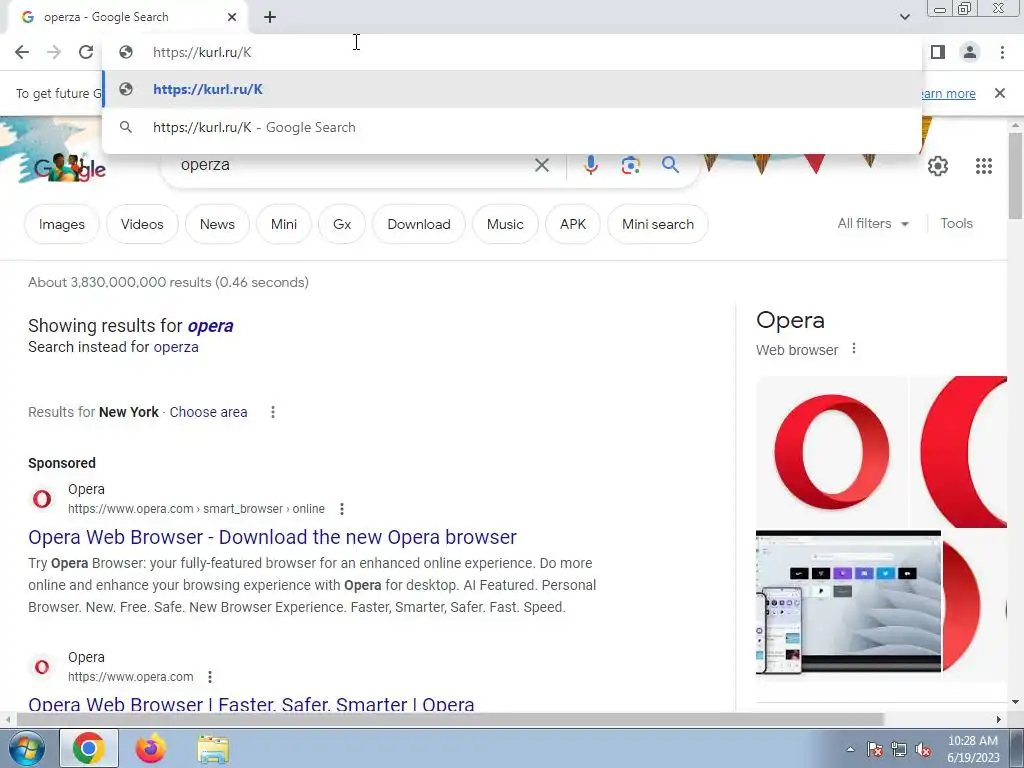Open the Windows Start menu orb
1024x768 pixels.
click(26, 748)
